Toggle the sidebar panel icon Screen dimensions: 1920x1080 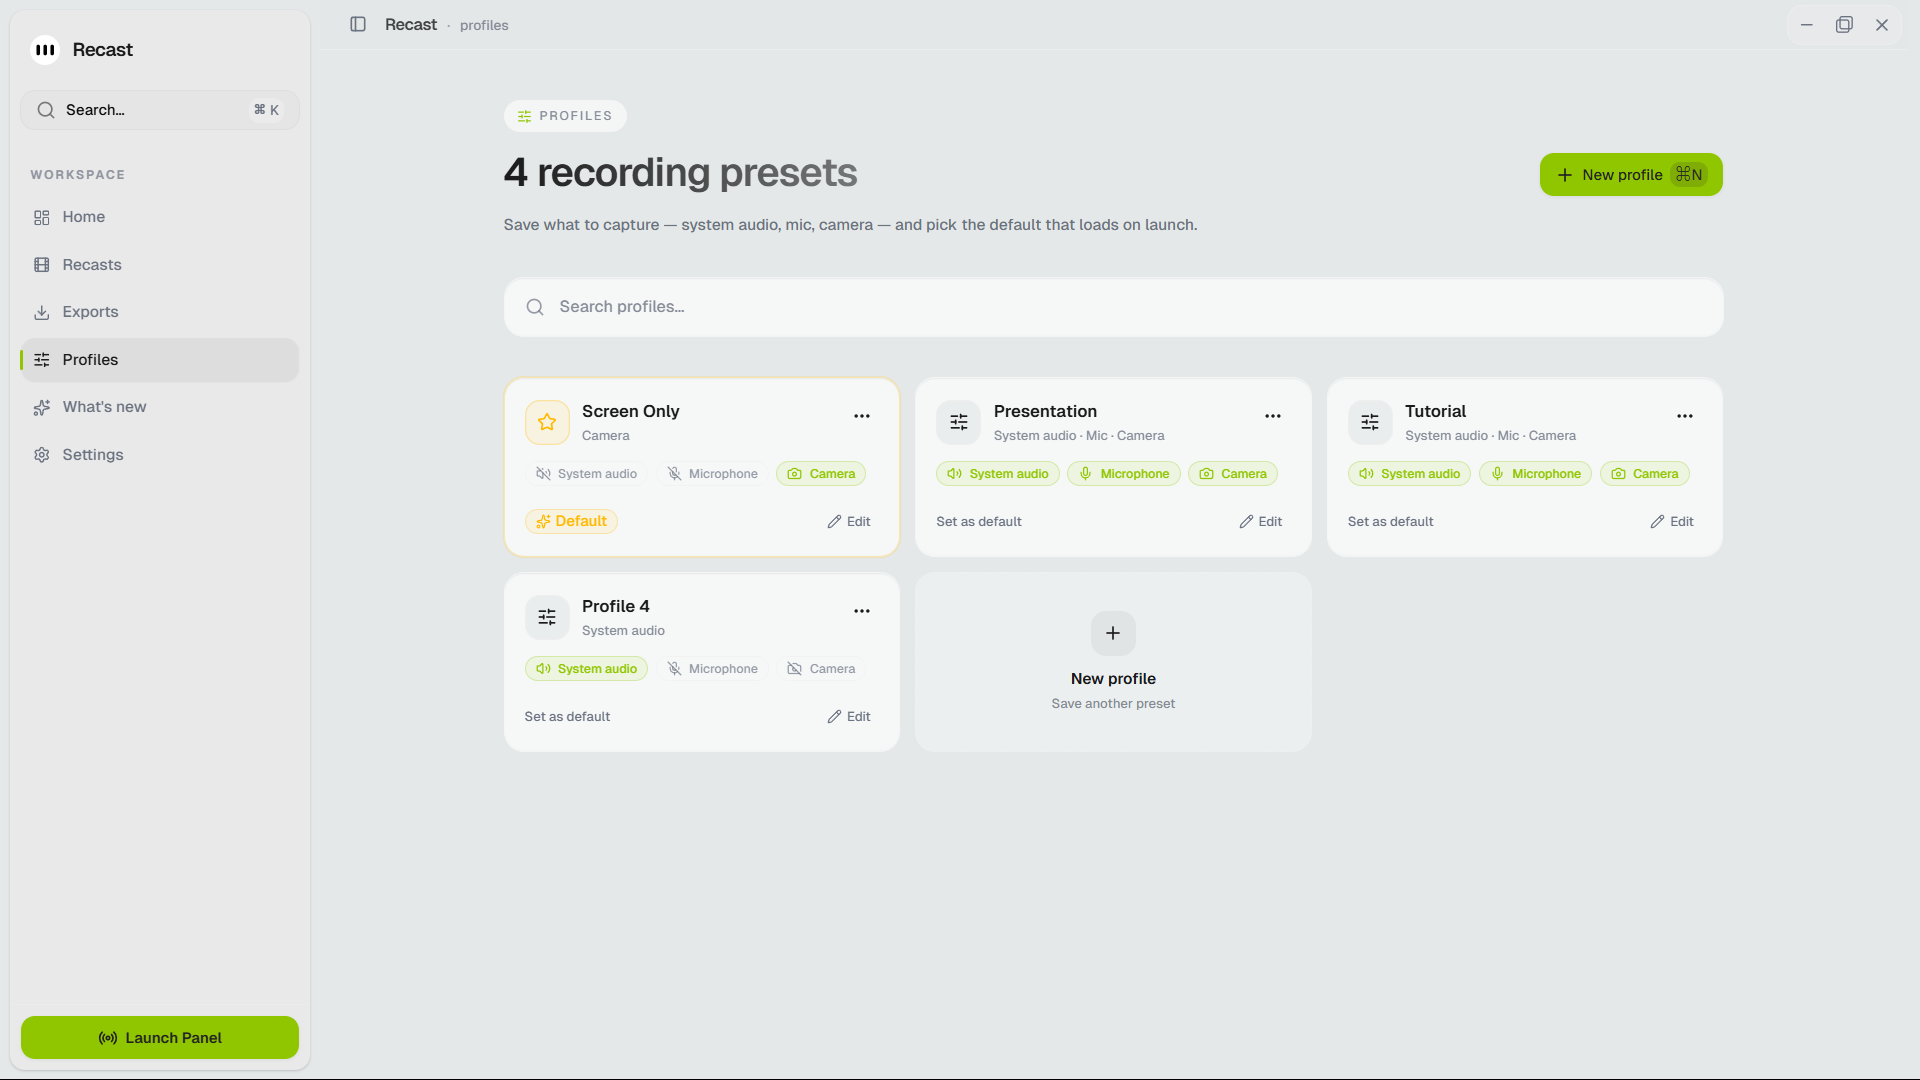(358, 25)
